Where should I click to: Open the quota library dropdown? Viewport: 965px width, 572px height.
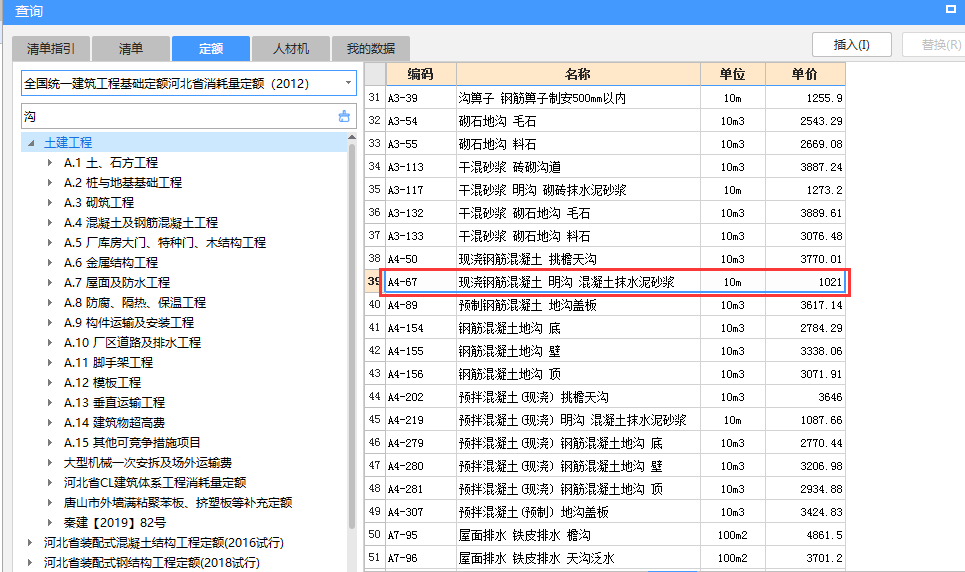point(348,83)
